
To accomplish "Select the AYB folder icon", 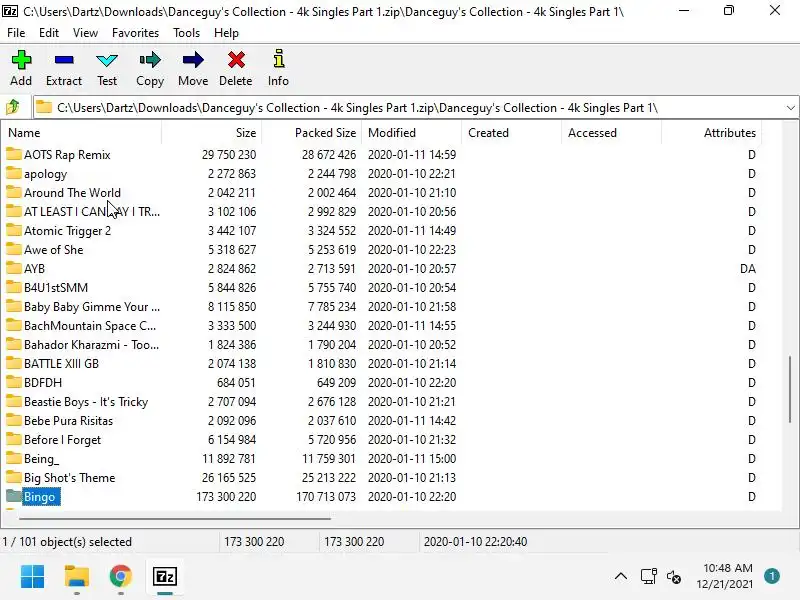I will (14, 267).
